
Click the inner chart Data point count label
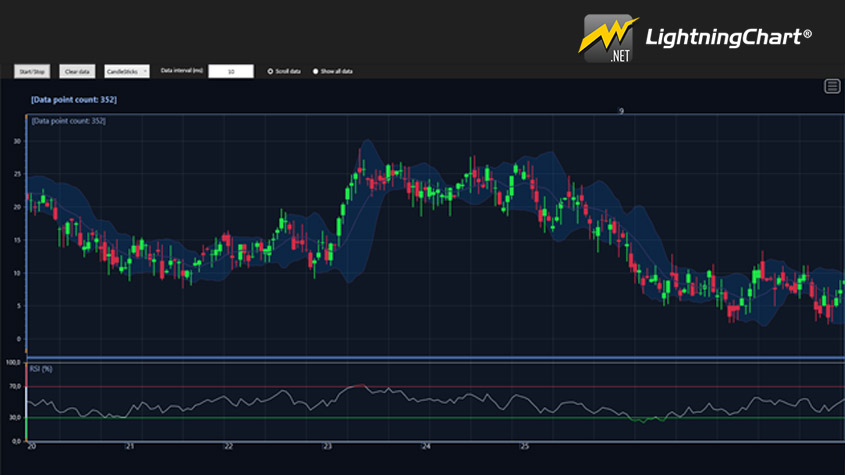tap(68, 121)
